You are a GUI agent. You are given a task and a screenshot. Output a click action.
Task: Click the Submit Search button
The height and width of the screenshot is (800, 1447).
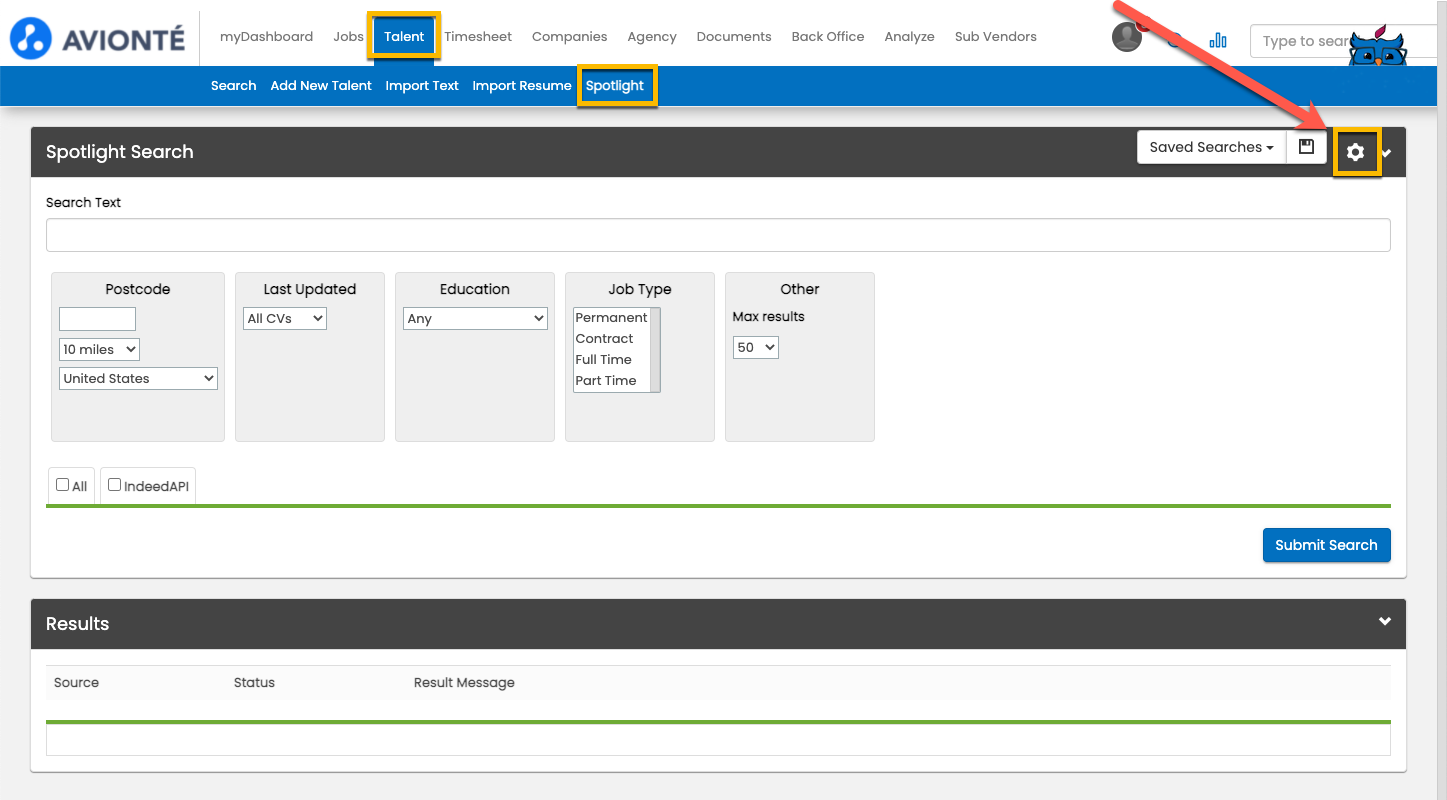coord(1326,545)
